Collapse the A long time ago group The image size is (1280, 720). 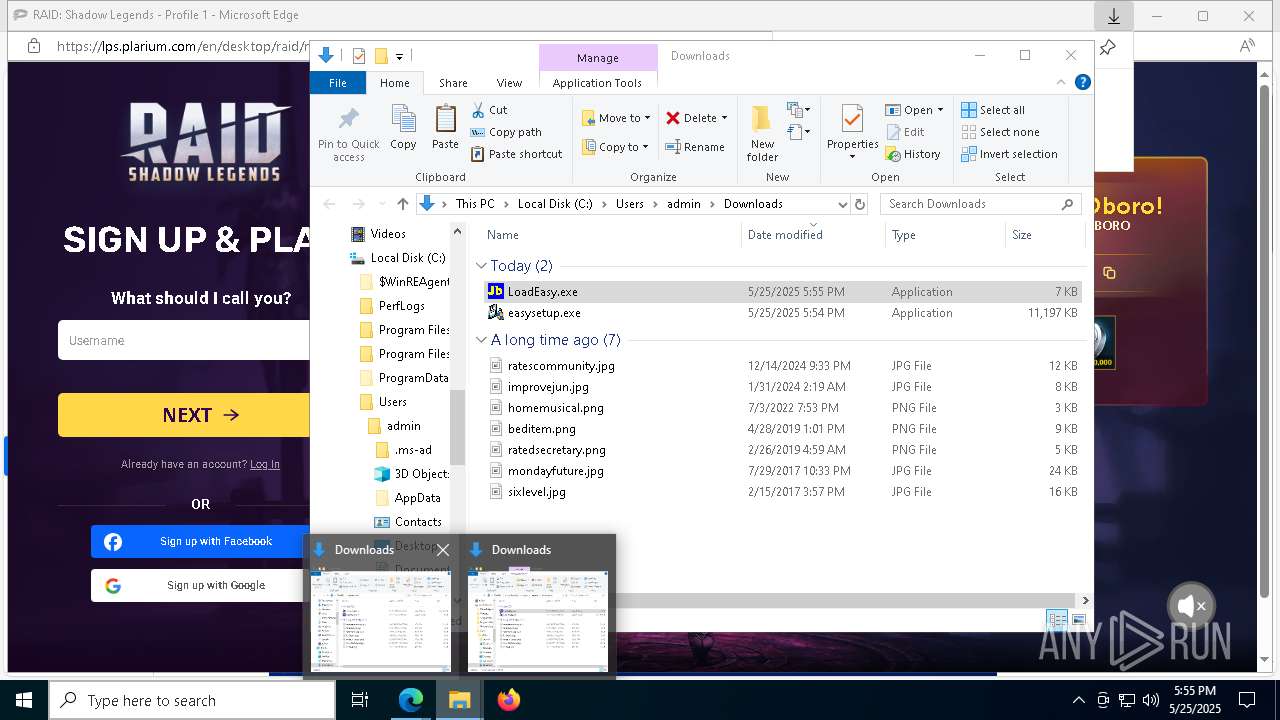coord(482,340)
